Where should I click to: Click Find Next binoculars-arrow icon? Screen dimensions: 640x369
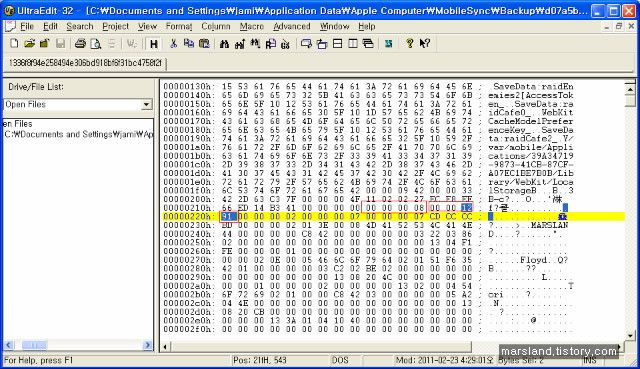point(240,43)
